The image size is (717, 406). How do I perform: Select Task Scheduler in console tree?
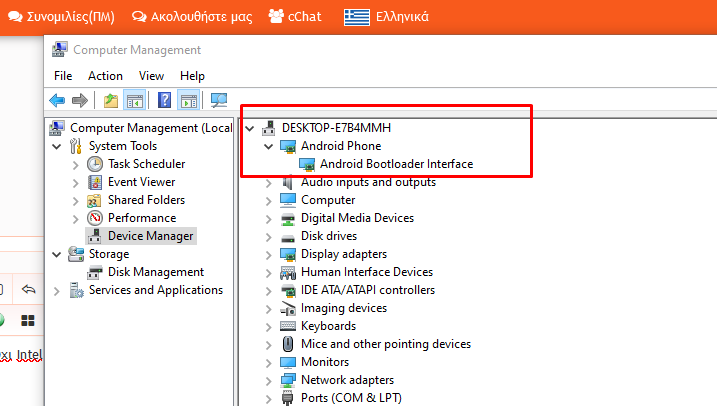click(146, 164)
